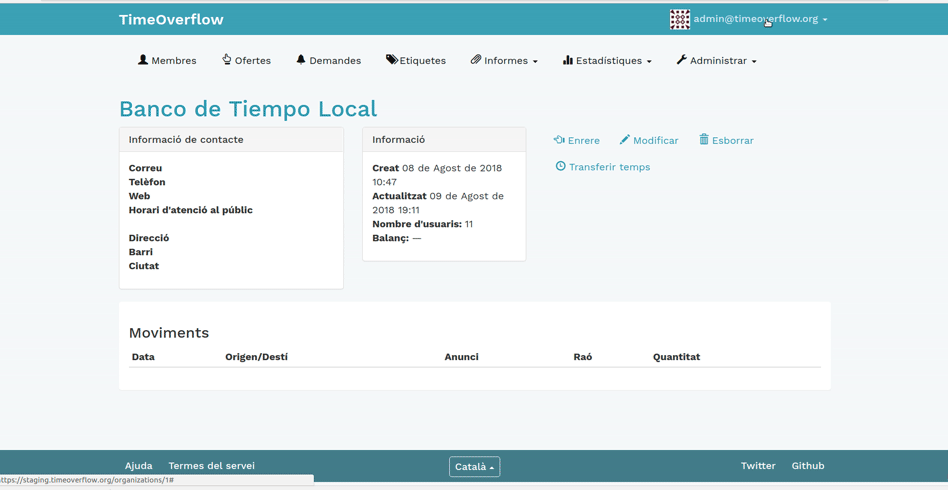This screenshot has height=490, width=948.
Task: Click the Nombre d'usuaris label
Action: click(x=417, y=224)
